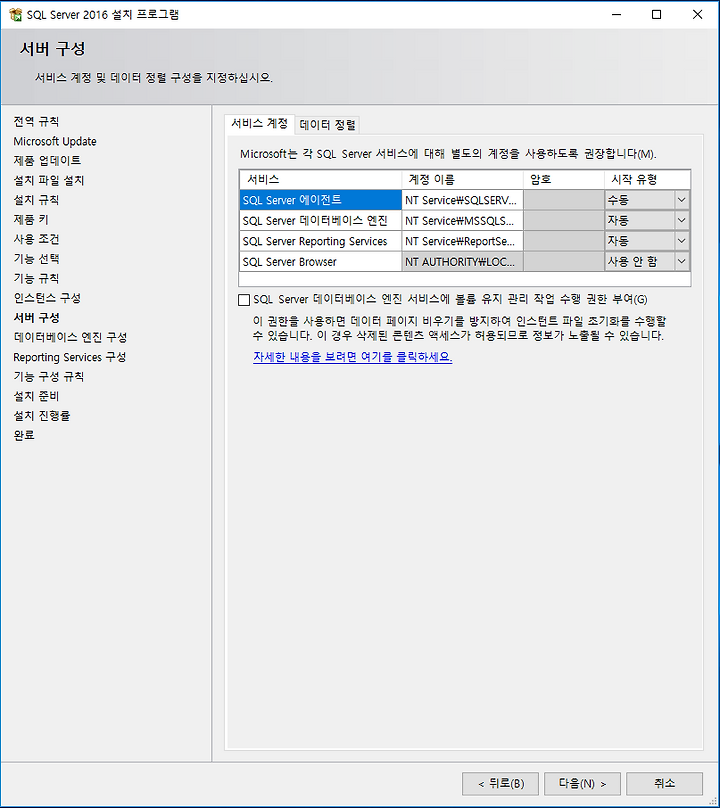Select Reporting Services 구성 step in sidebar
720x808 pixels.
point(70,357)
